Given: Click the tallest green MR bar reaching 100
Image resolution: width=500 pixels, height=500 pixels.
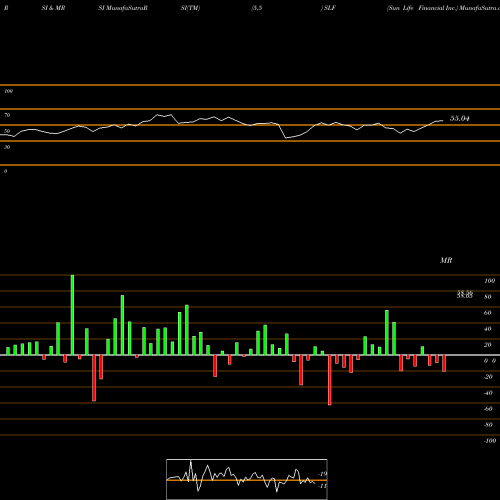Looking at the screenshot, I should tap(72, 315).
